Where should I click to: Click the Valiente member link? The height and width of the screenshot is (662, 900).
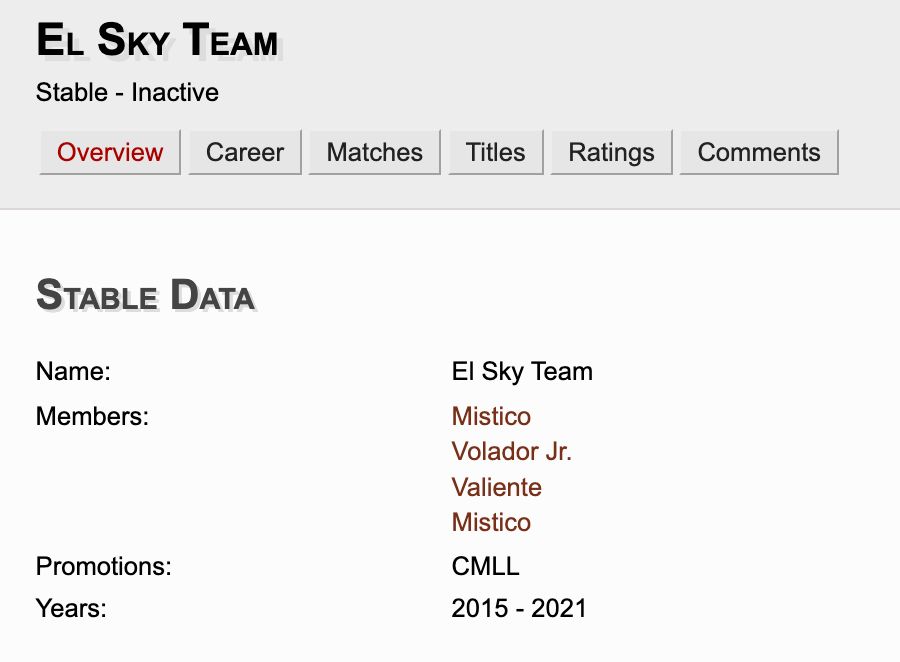(x=496, y=487)
